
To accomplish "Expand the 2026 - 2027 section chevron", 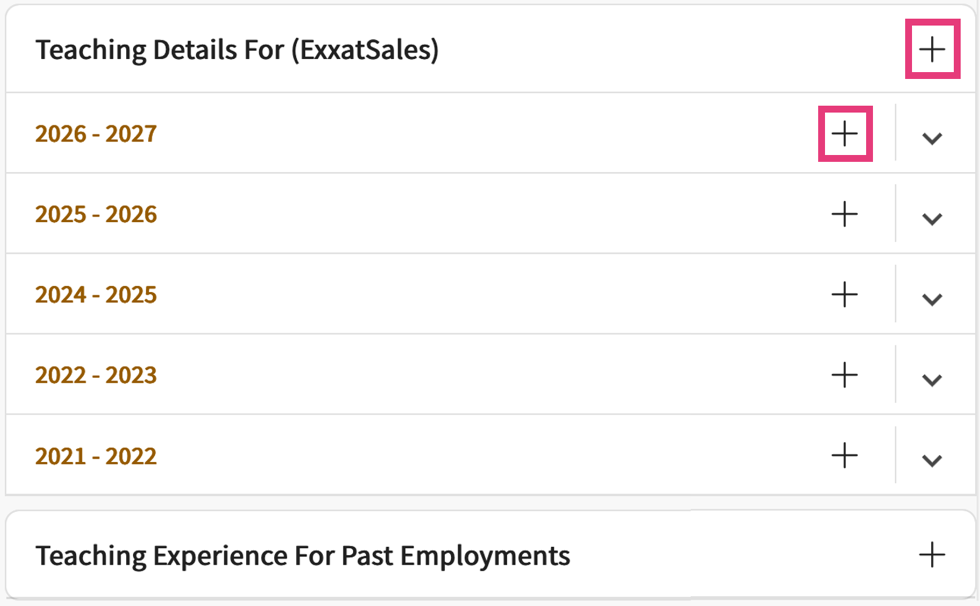I will click(x=932, y=138).
